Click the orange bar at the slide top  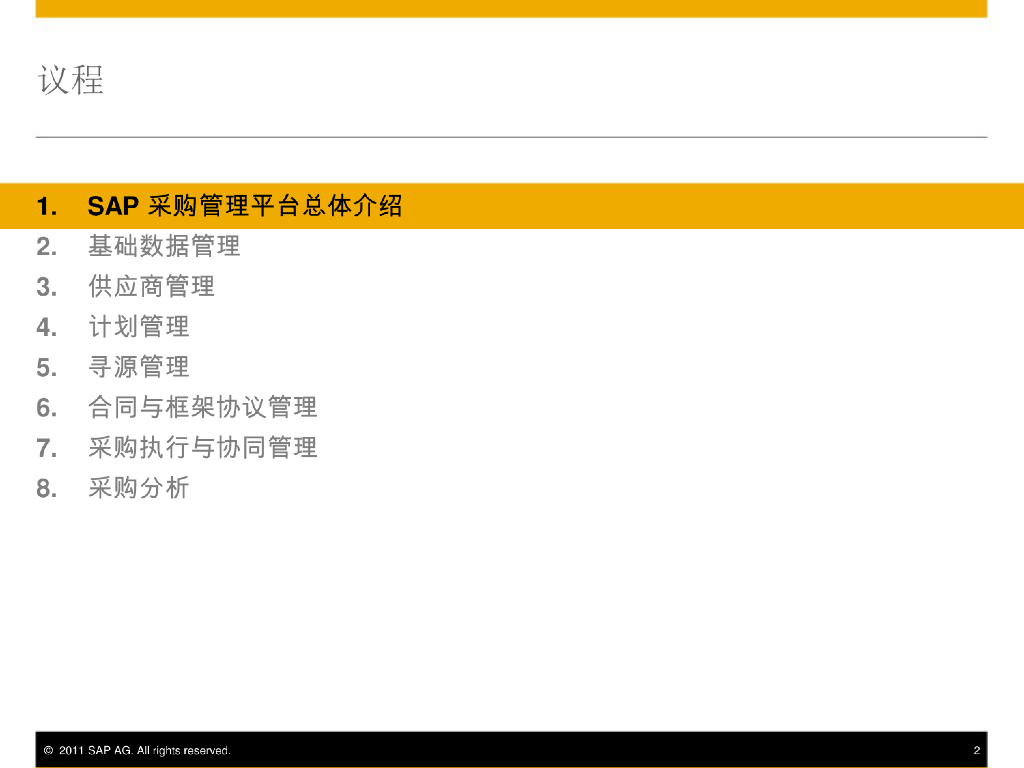[x=511, y=8]
